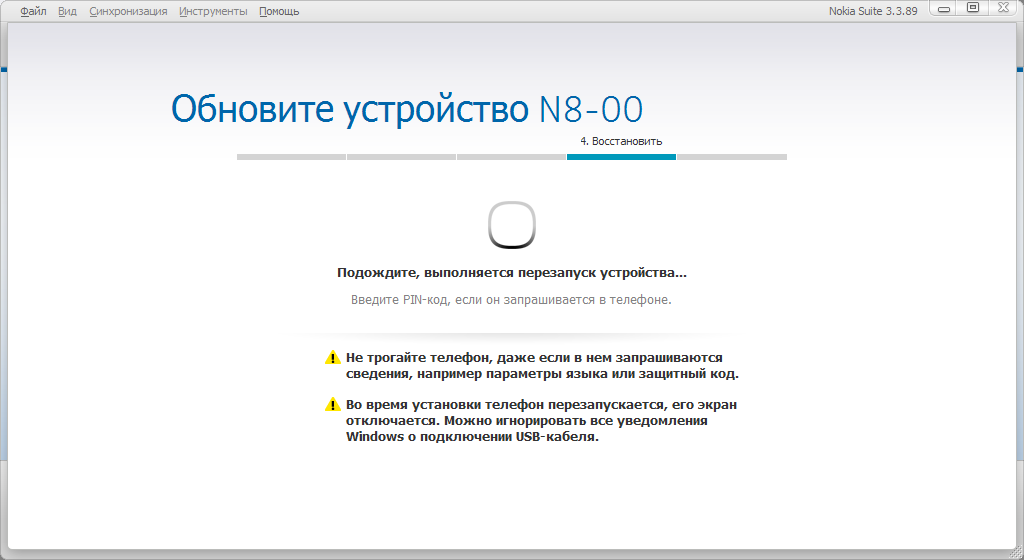Image resolution: width=1024 pixels, height=560 pixels.
Task: Click the 'Обновите устройство N8-00' heading
Action: (407, 109)
